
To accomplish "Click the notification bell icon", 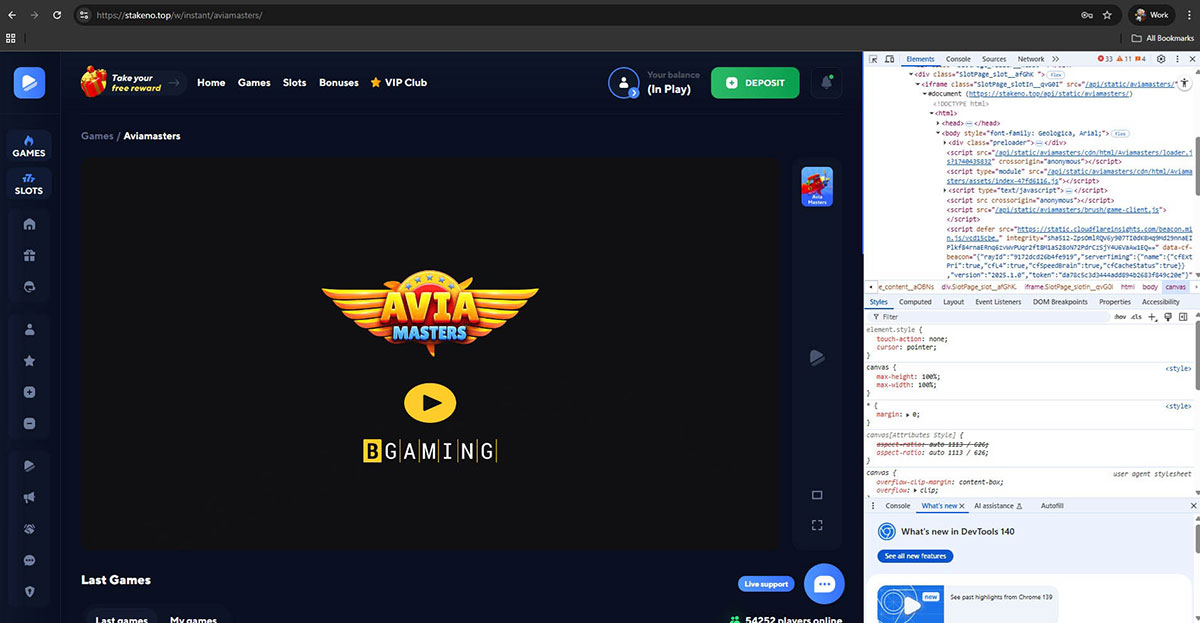I will 826,83.
